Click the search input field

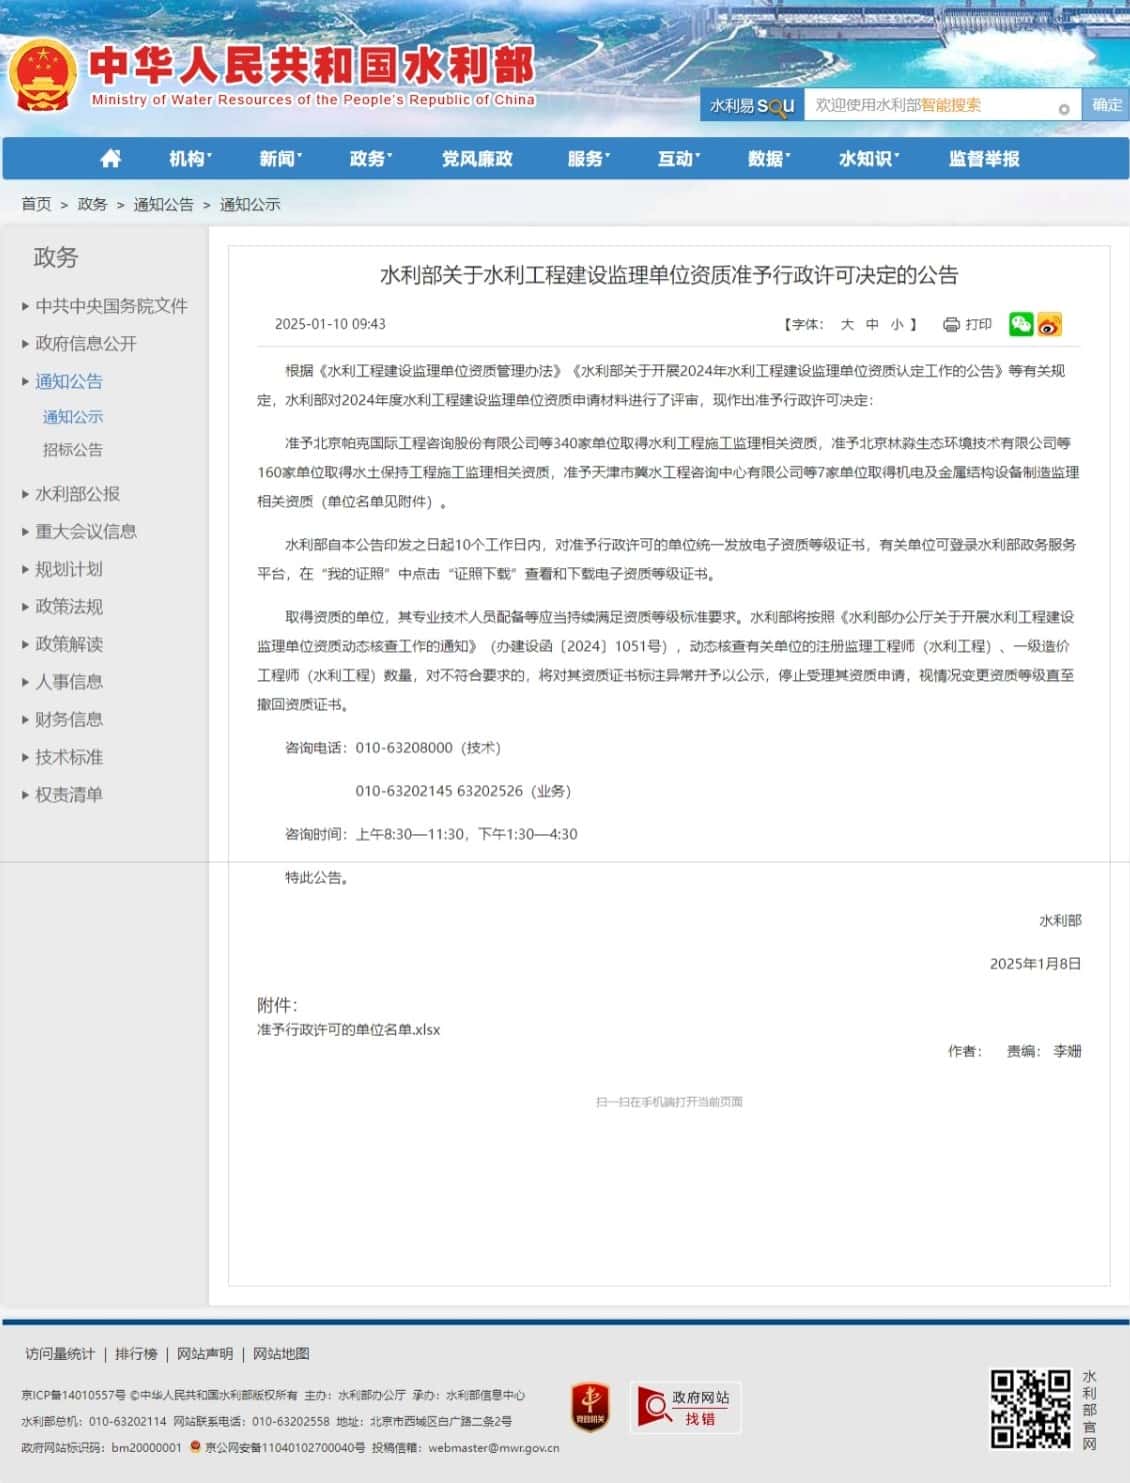(930, 105)
